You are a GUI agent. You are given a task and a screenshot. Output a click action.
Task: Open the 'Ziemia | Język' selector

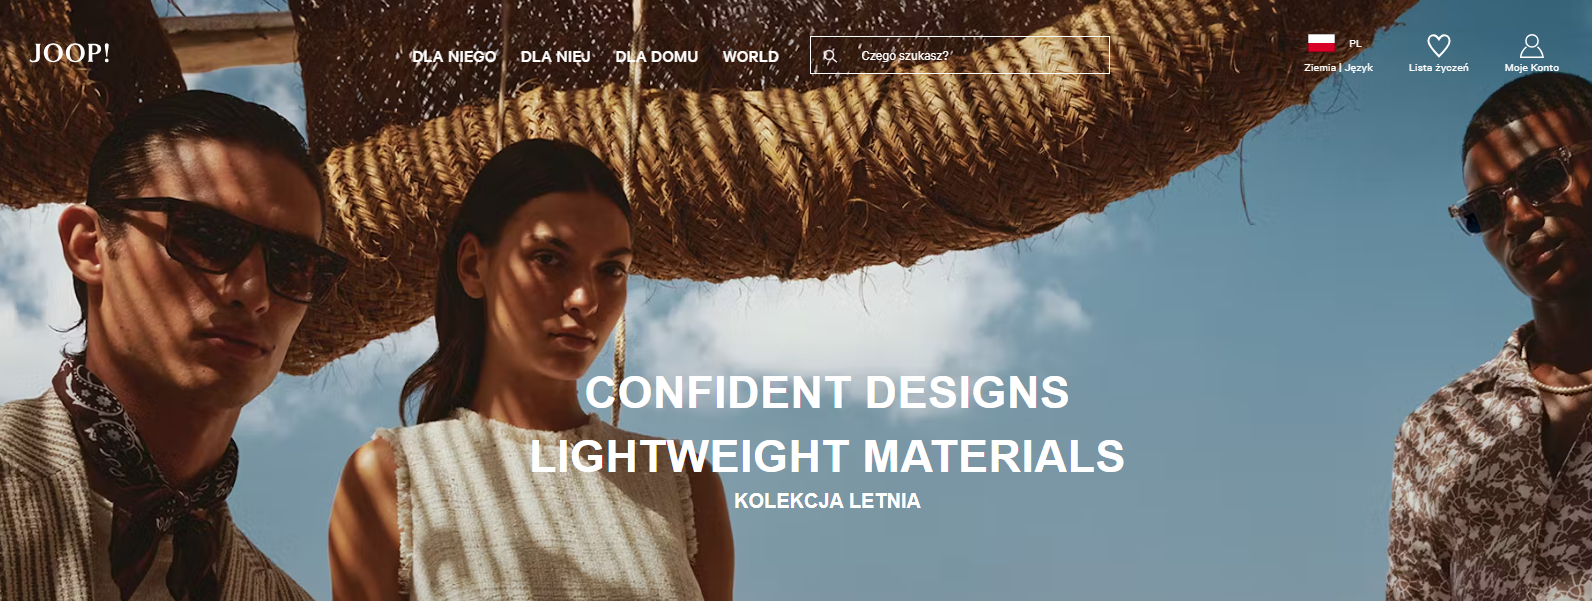coord(1338,68)
